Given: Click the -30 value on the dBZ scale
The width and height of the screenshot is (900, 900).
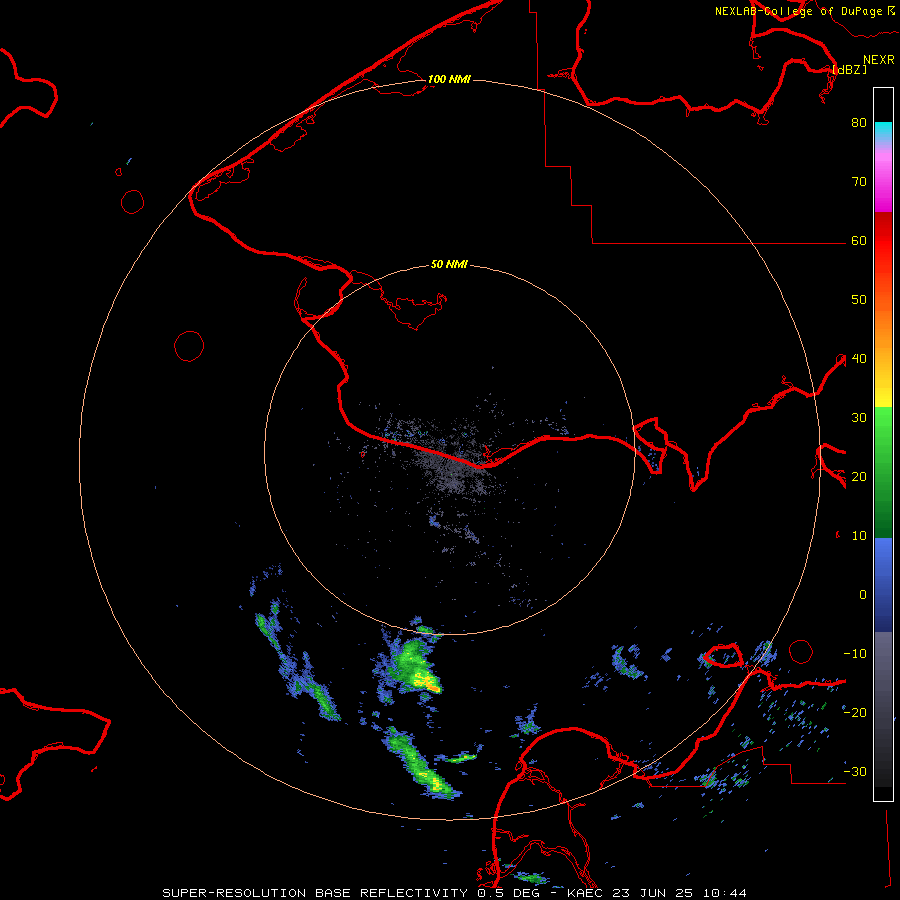Looking at the screenshot, I should (855, 771).
